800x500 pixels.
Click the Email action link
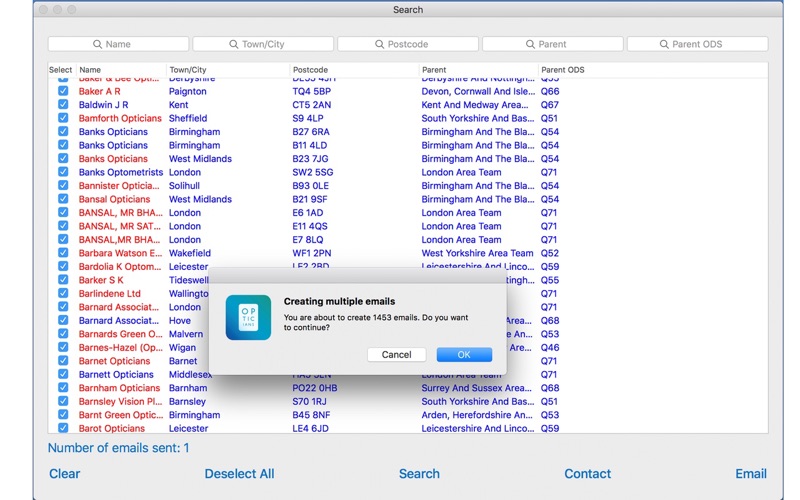(751, 473)
